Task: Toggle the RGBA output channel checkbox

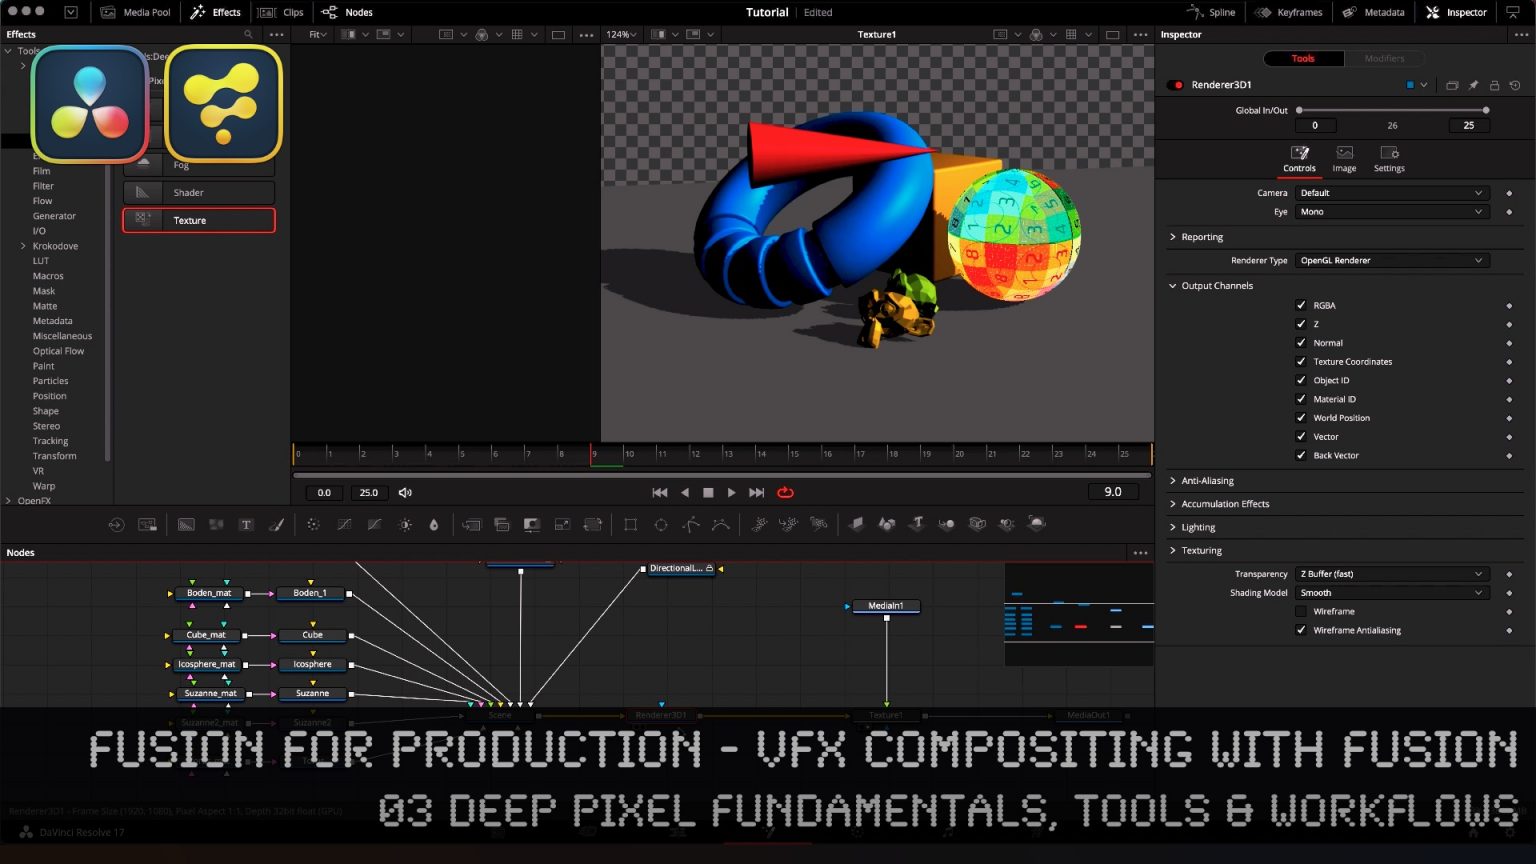Action: (x=1302, y=305)
